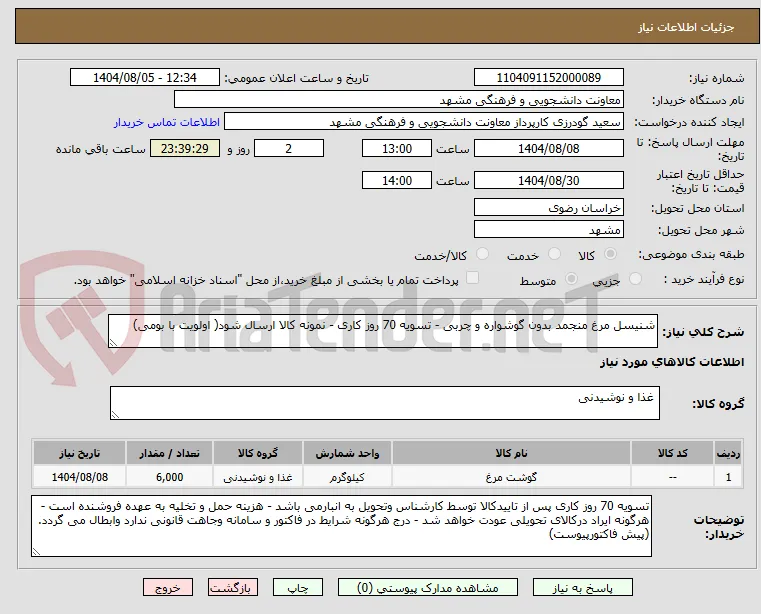
Task: Select the جزیی purchase type radio
Action: point(635,279)
